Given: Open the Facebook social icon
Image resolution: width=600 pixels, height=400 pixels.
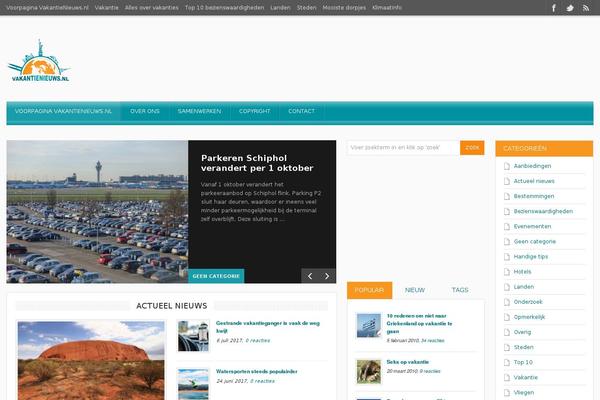Looking at the screenshot, I should [x=553, y=8].
